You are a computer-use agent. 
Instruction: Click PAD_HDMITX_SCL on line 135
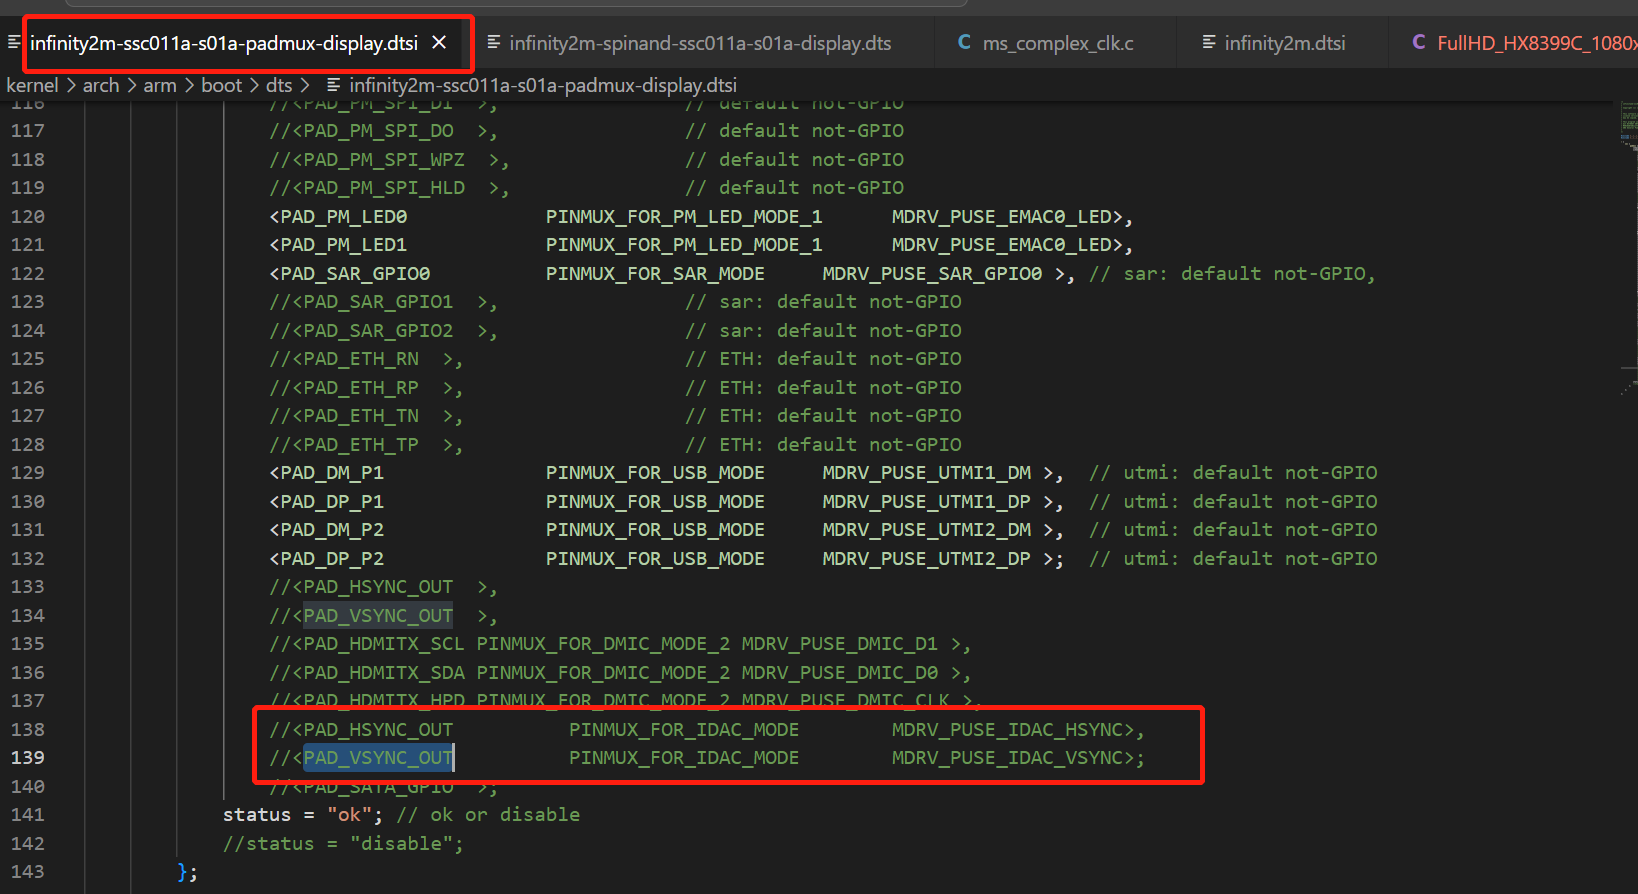(384, 643)
